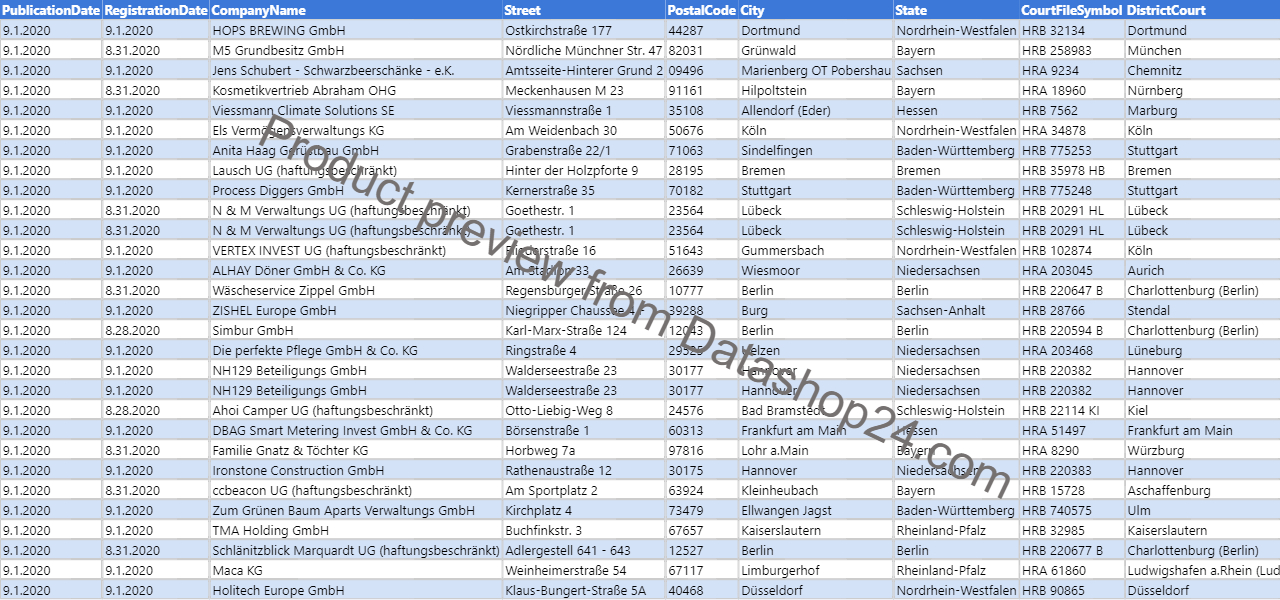Click city cell Allendorf (Eder)

816,110
